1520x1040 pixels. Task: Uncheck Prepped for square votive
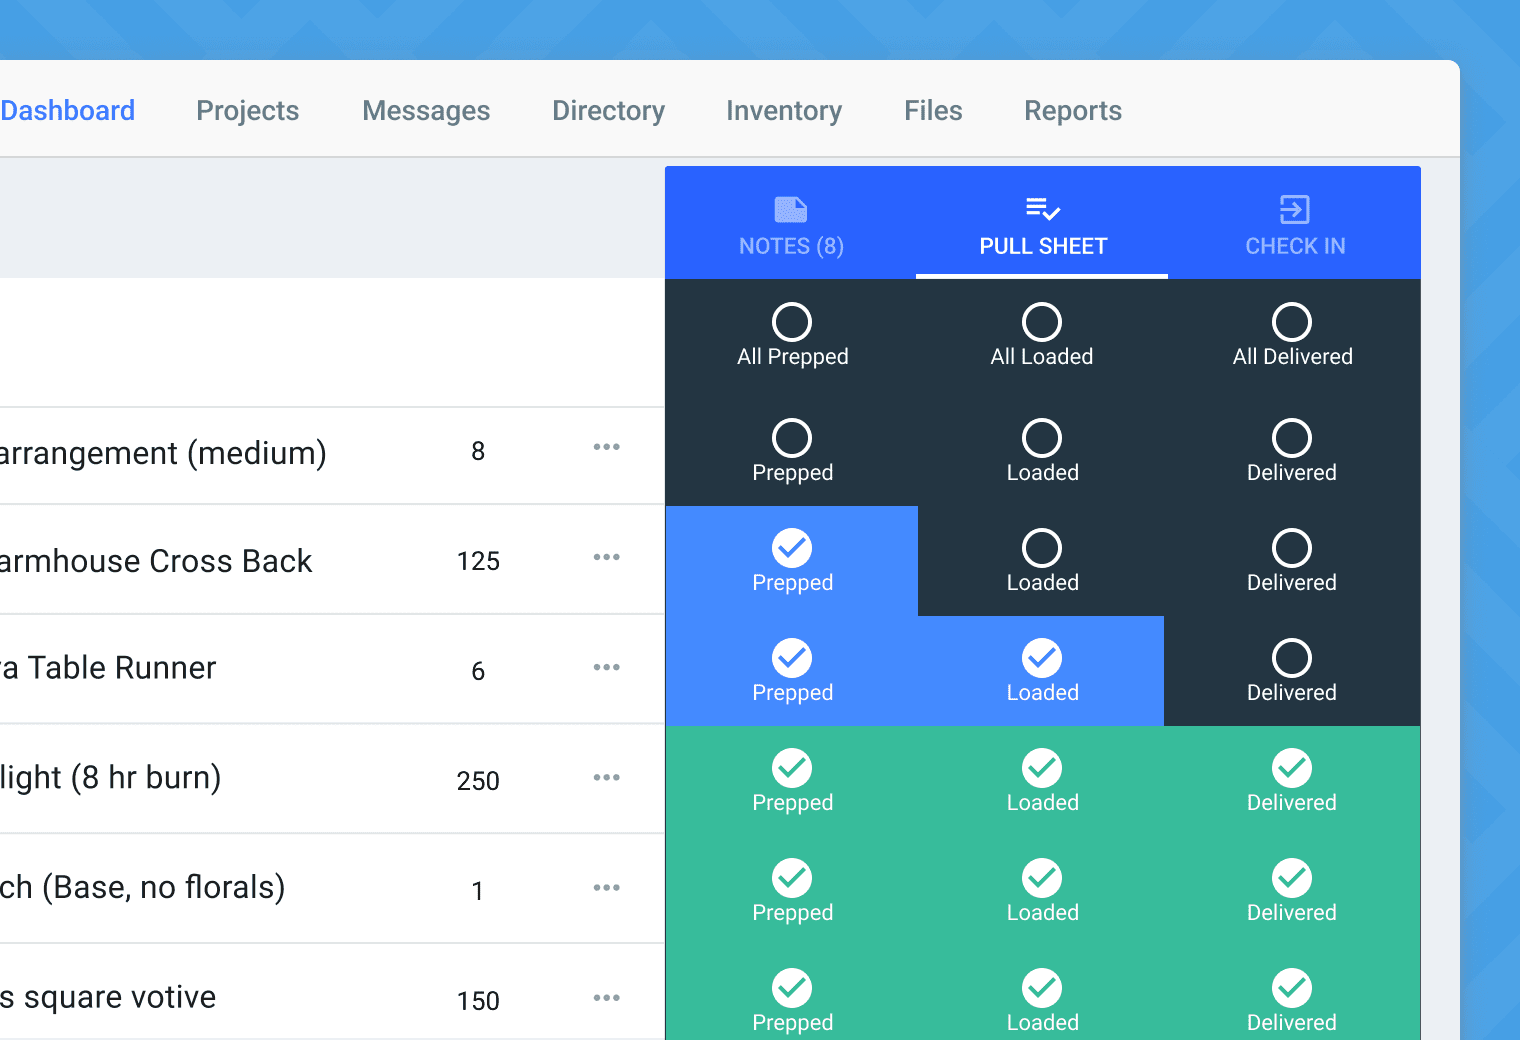(792, 988)
